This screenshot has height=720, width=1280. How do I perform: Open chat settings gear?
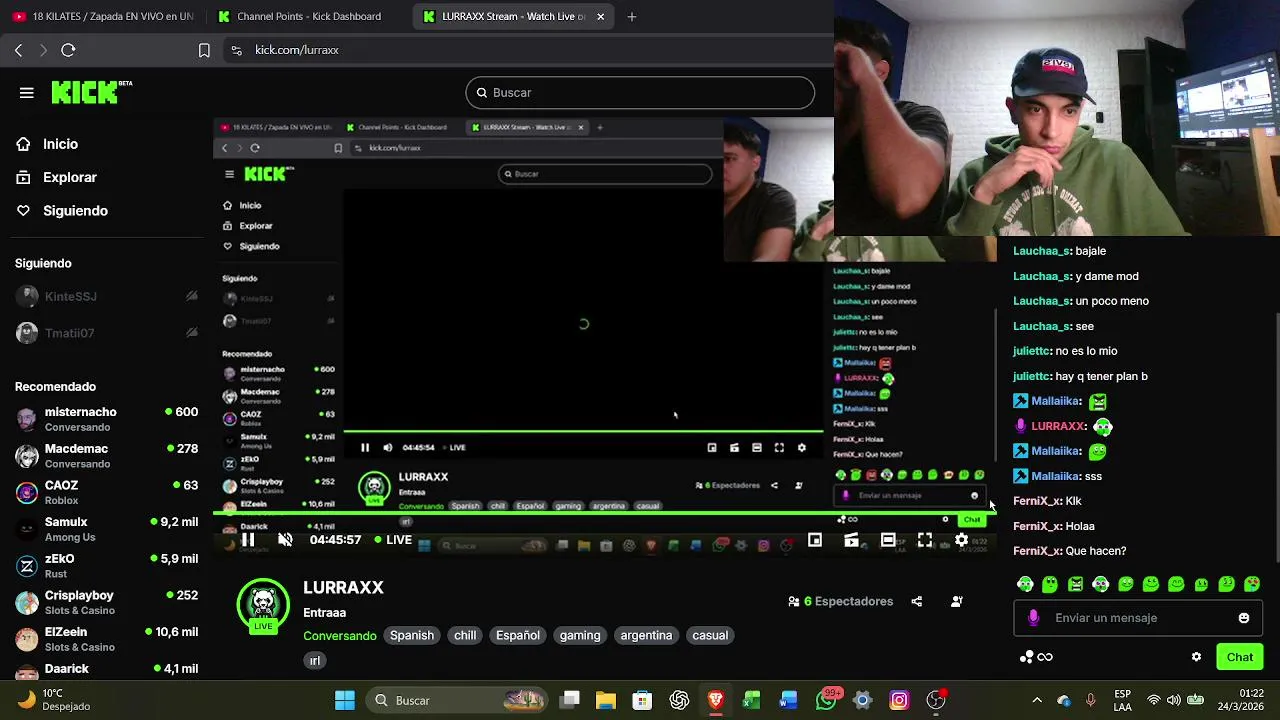1196,657
